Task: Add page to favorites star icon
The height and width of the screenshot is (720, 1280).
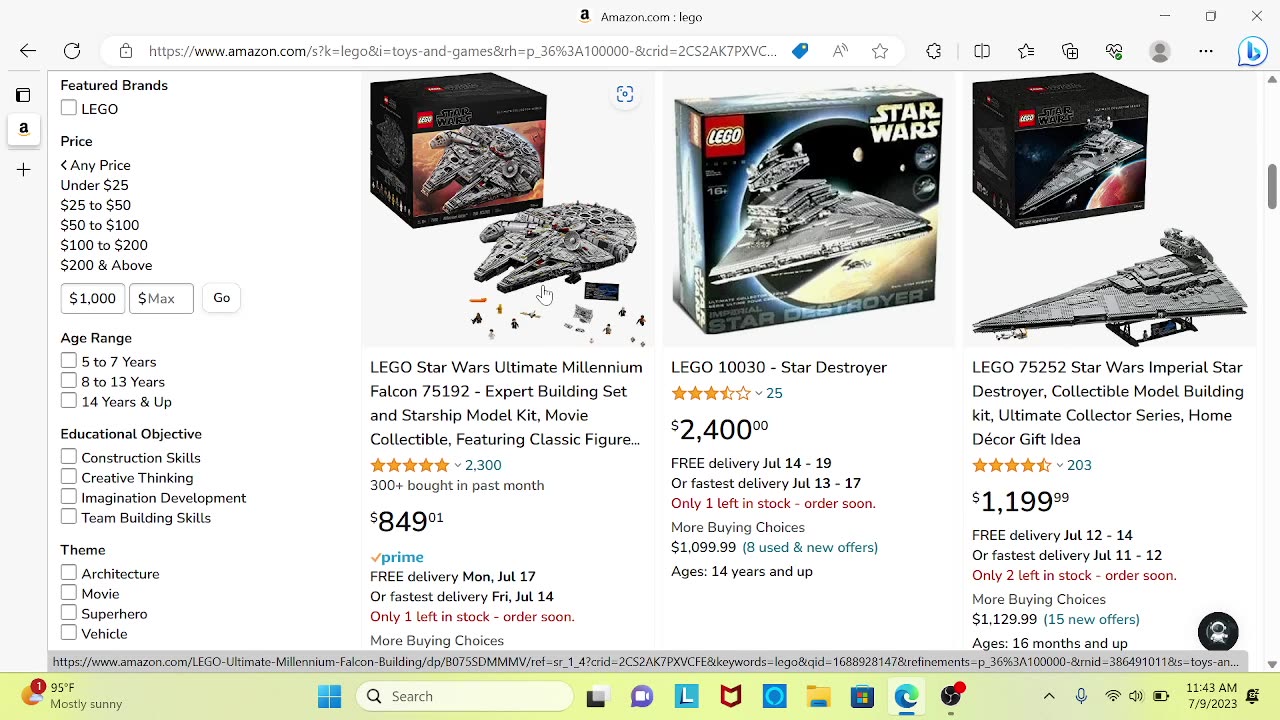Action: pyautogui.click(x=880, y=51)
